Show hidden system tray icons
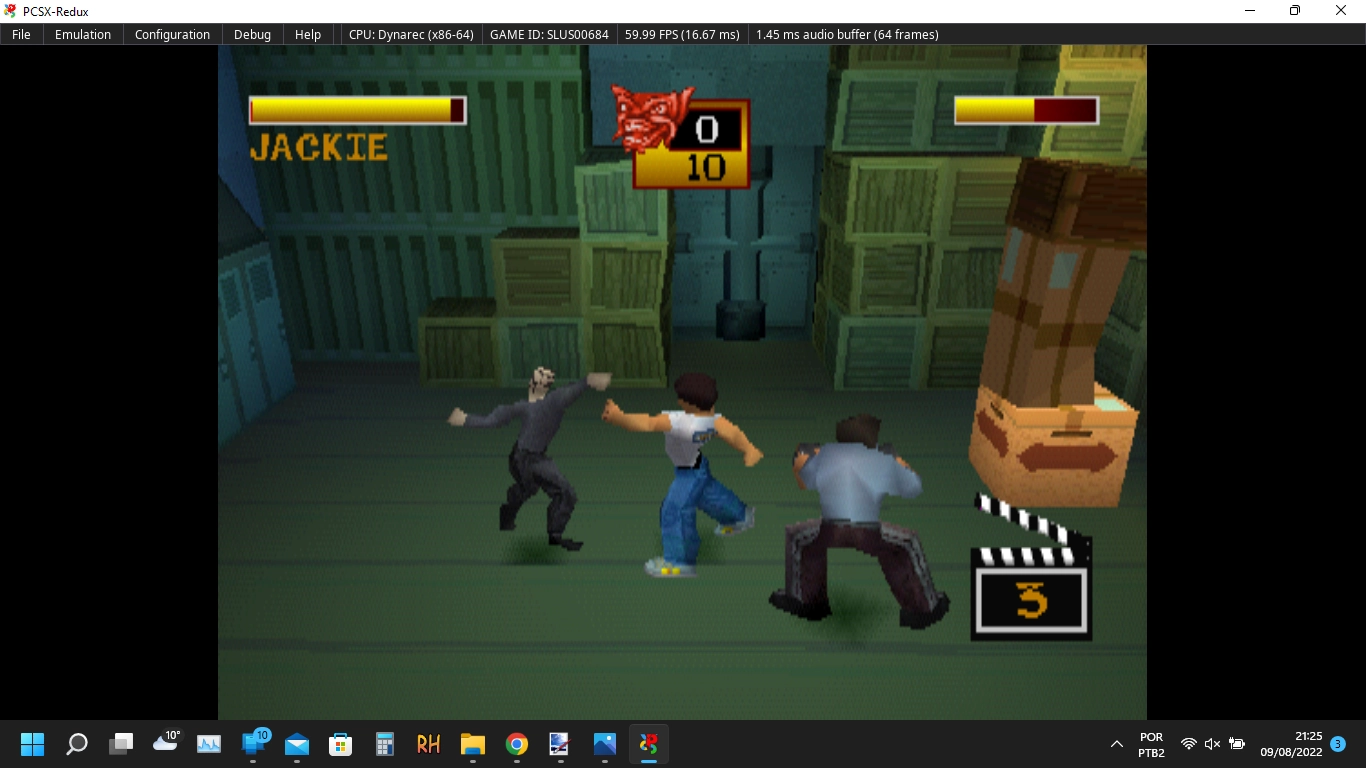 coord(1116,744)
